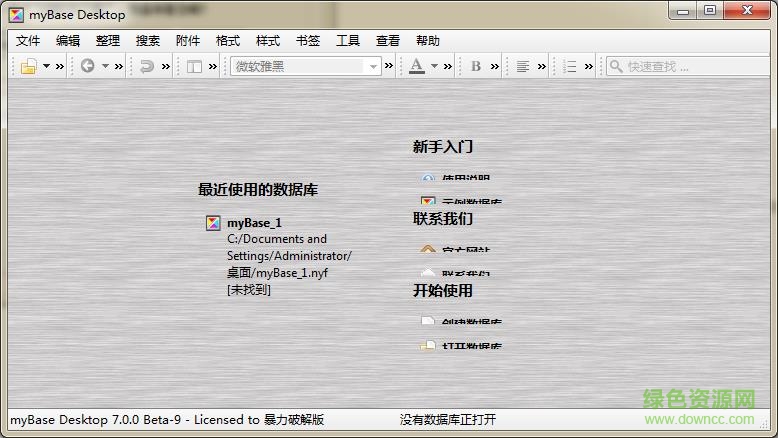Click the panel layout icon
Screen dimensions: 778x438
(194, 67)
